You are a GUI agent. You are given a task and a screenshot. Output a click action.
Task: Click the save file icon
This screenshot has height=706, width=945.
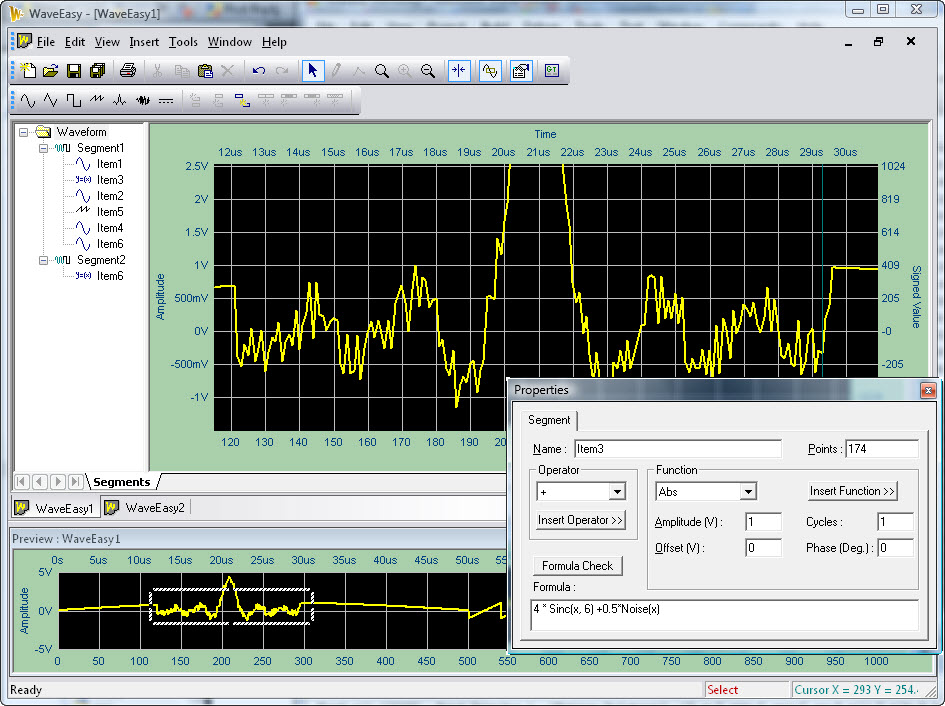[74, 70]
